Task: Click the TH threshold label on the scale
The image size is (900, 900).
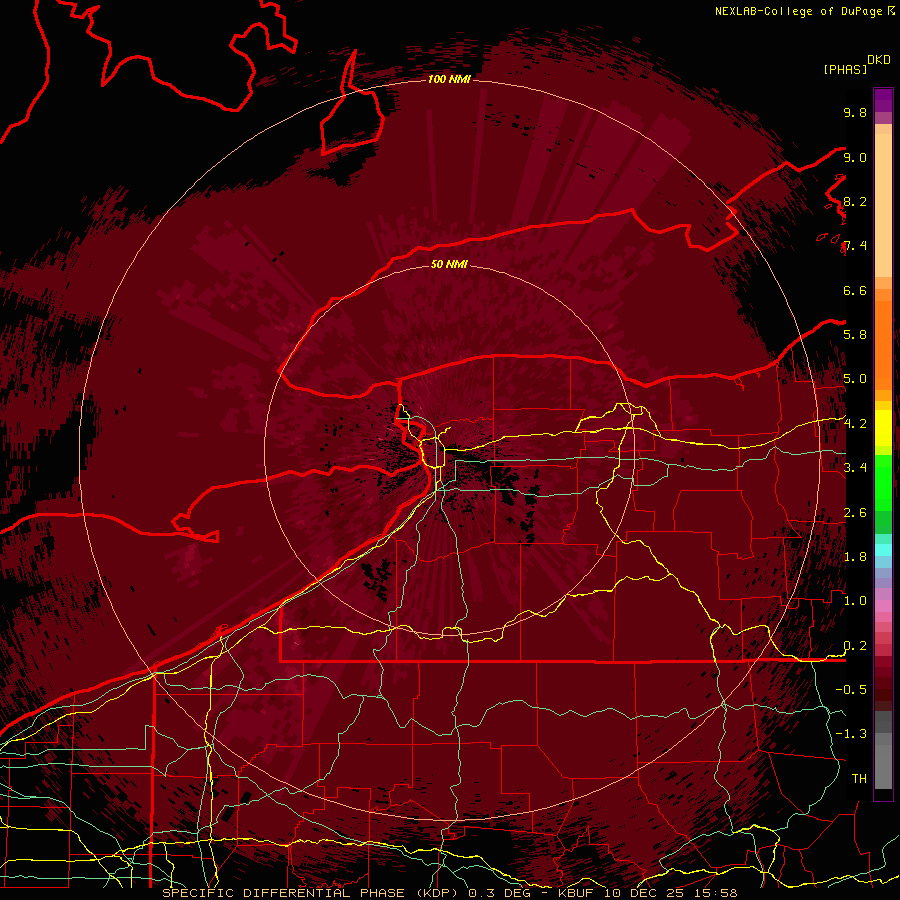Action: [x=859, y=779]
